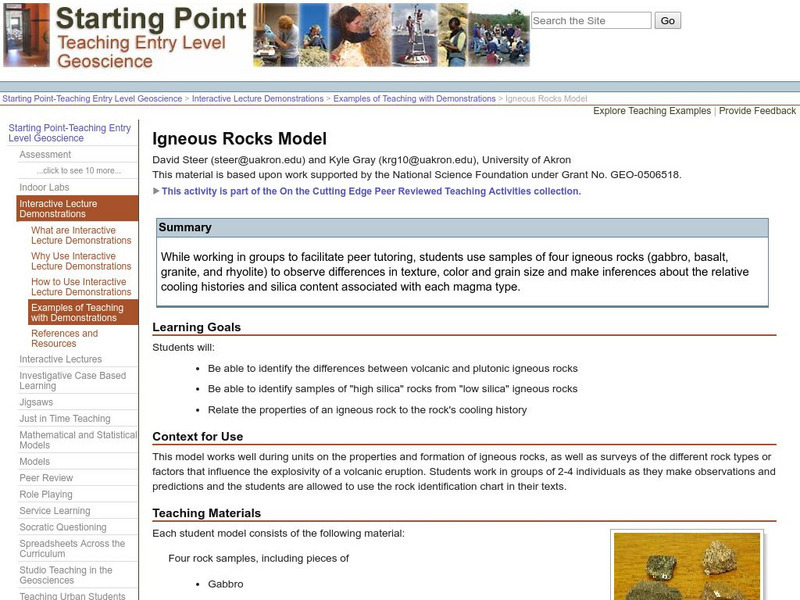Open Why Use Interactive Lecture Demonstrations
Viewport: 800px width, 600px height.
pyautogui.click(x=81, y=261)
